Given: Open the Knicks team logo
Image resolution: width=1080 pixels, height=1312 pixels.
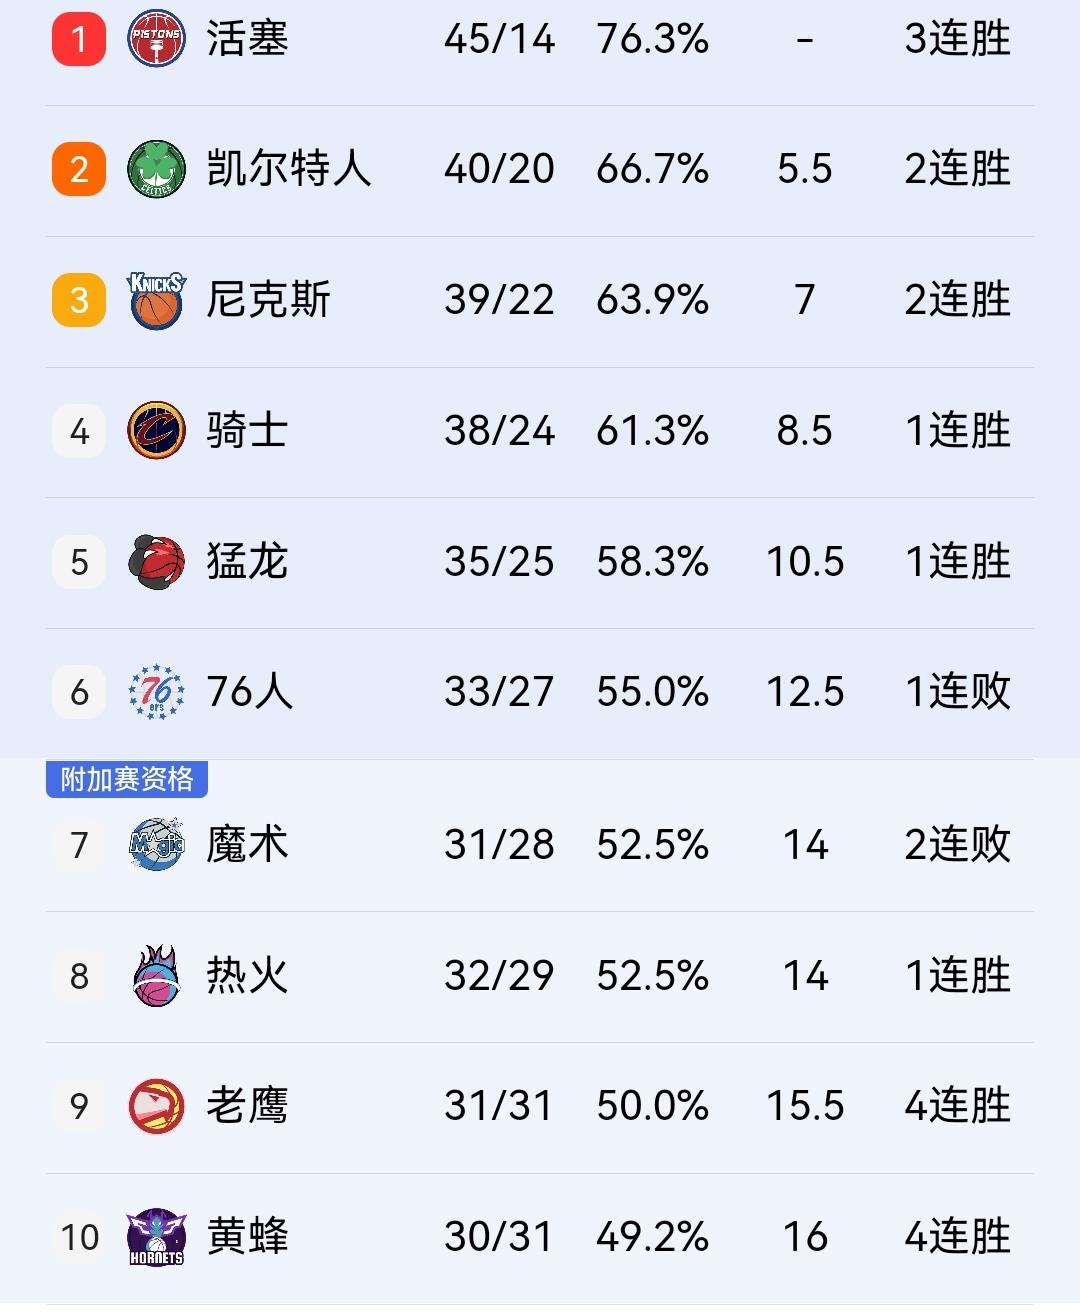Looking at the screenshot, I should click(x=155, y=299).
